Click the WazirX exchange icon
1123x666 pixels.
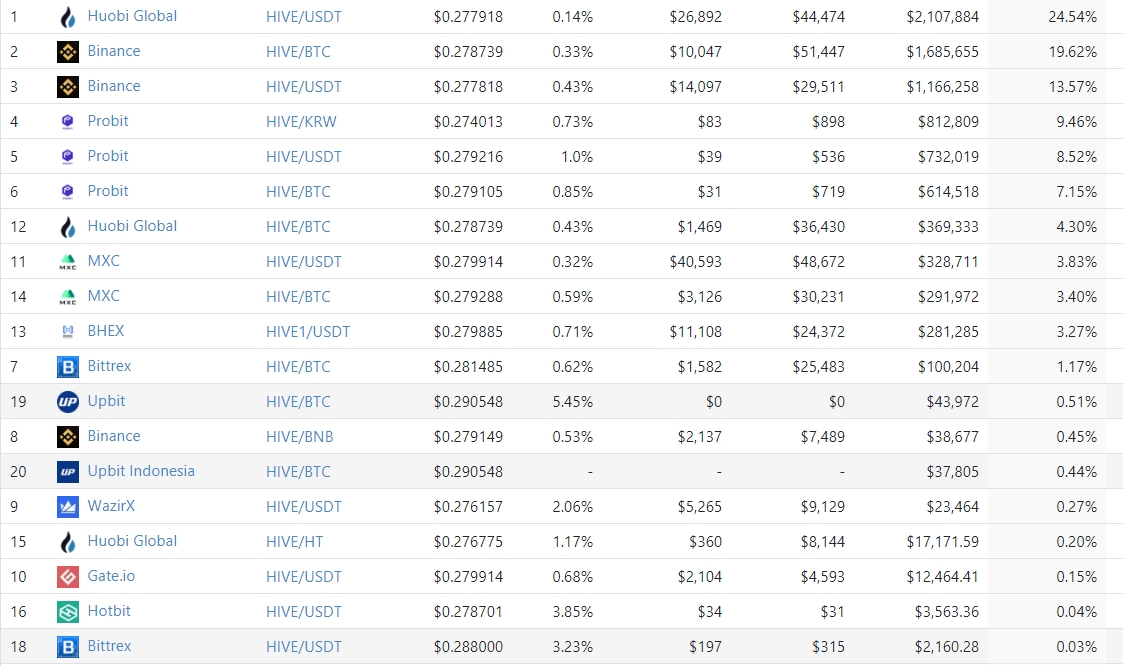coord(67,506)
